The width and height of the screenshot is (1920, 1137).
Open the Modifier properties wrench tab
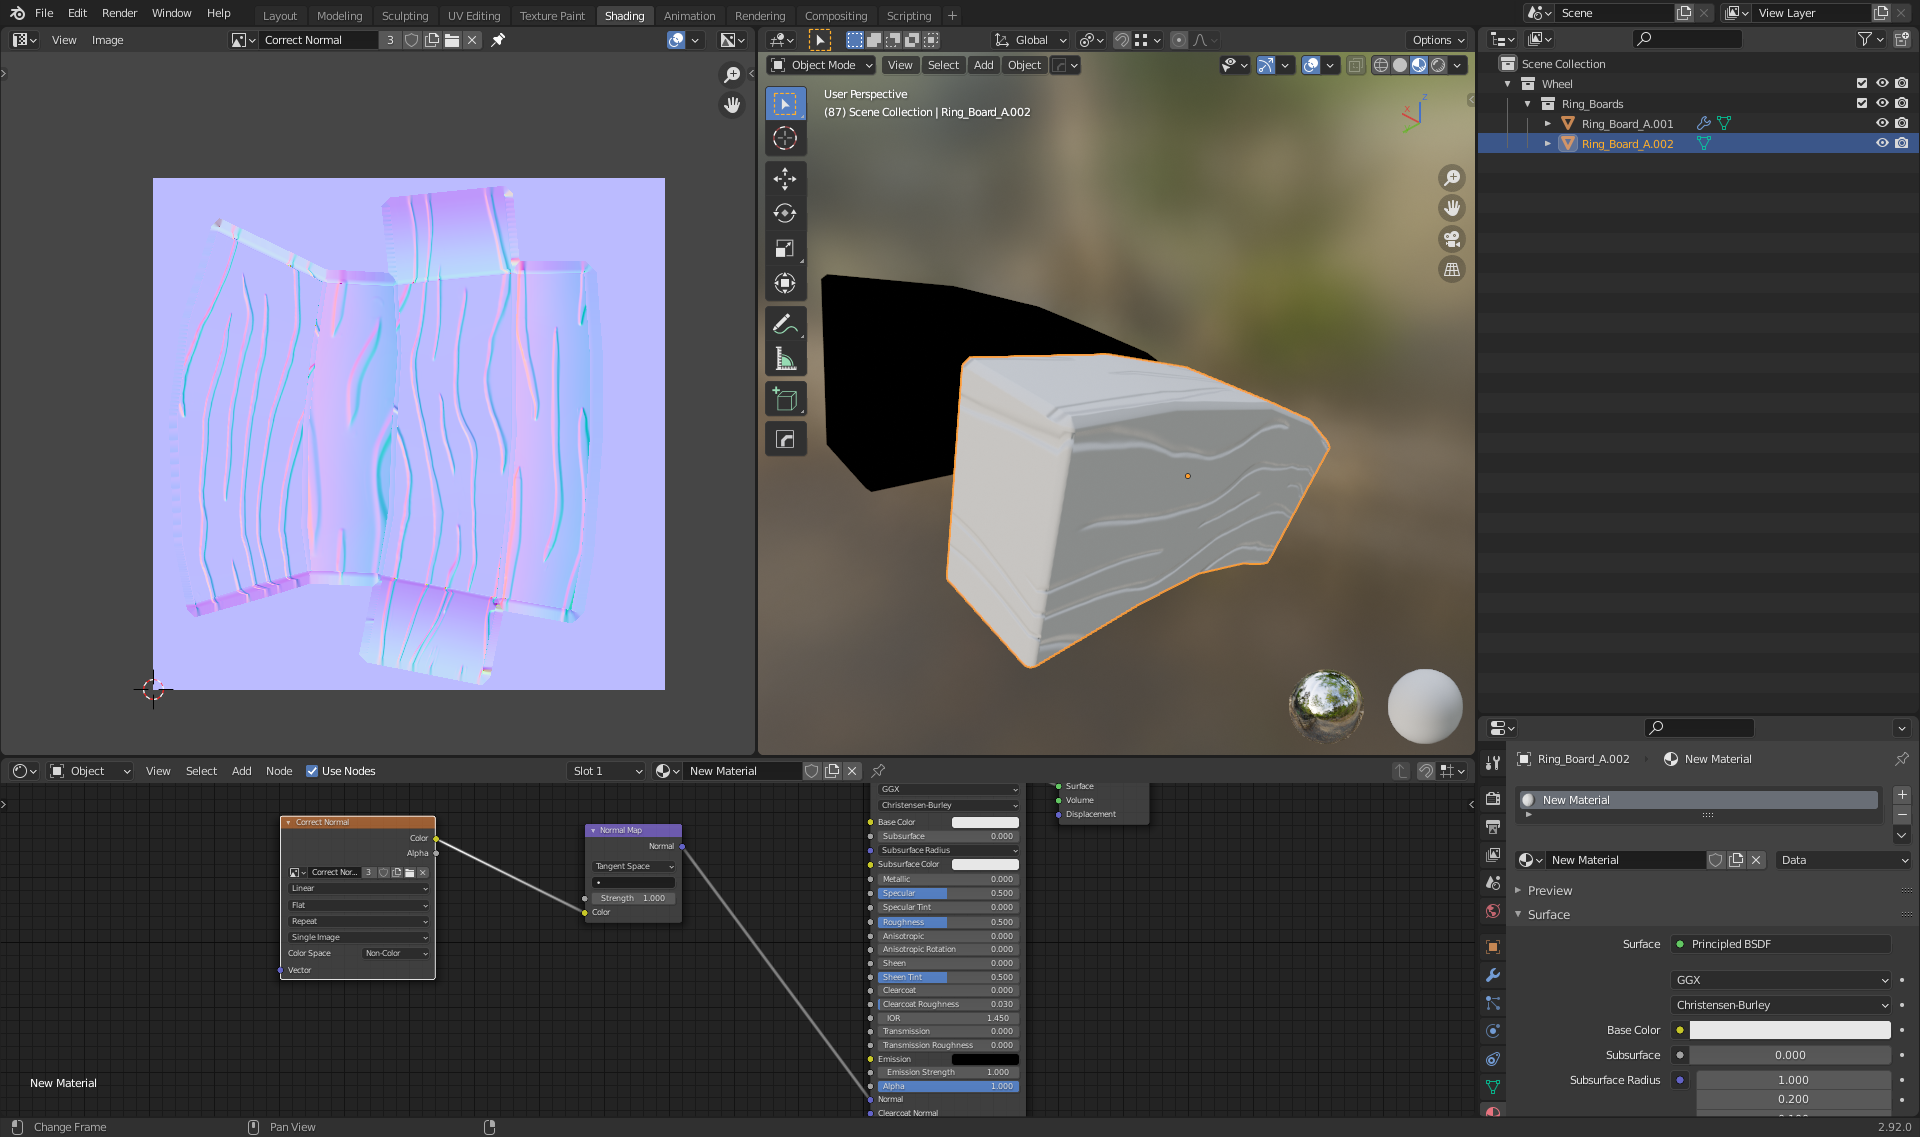click(1493, 975)
